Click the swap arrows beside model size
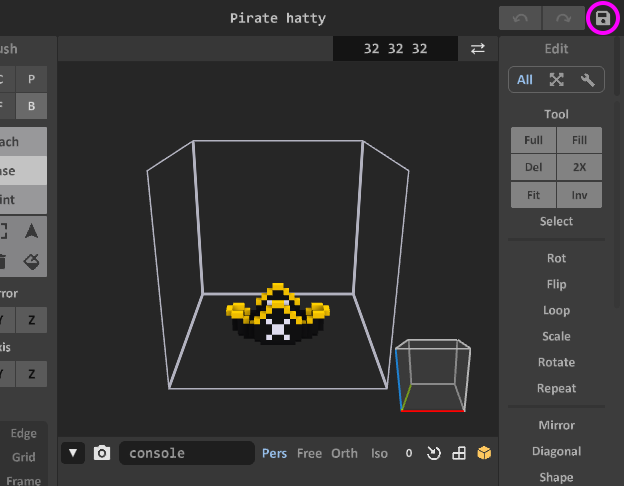Image resolution: width=624 pixels, height=486 pixels. (478, 49)
